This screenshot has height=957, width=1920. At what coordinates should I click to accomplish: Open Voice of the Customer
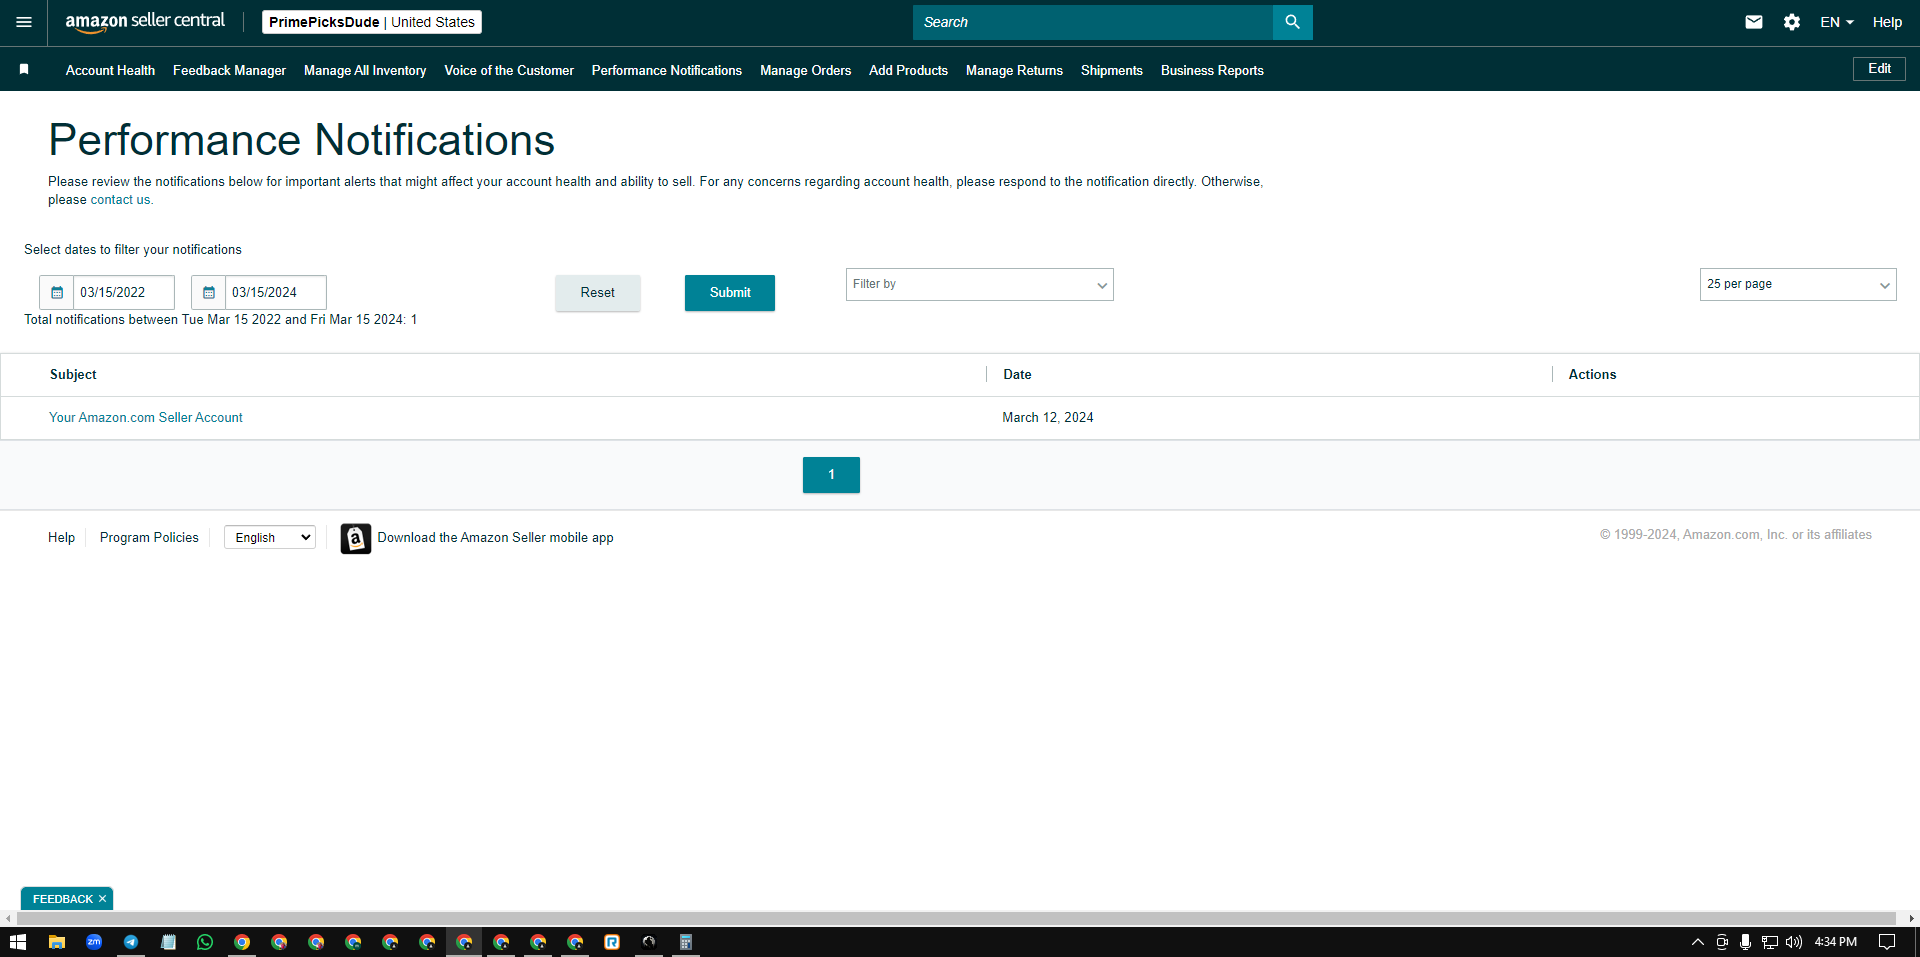tap(509, 70)
